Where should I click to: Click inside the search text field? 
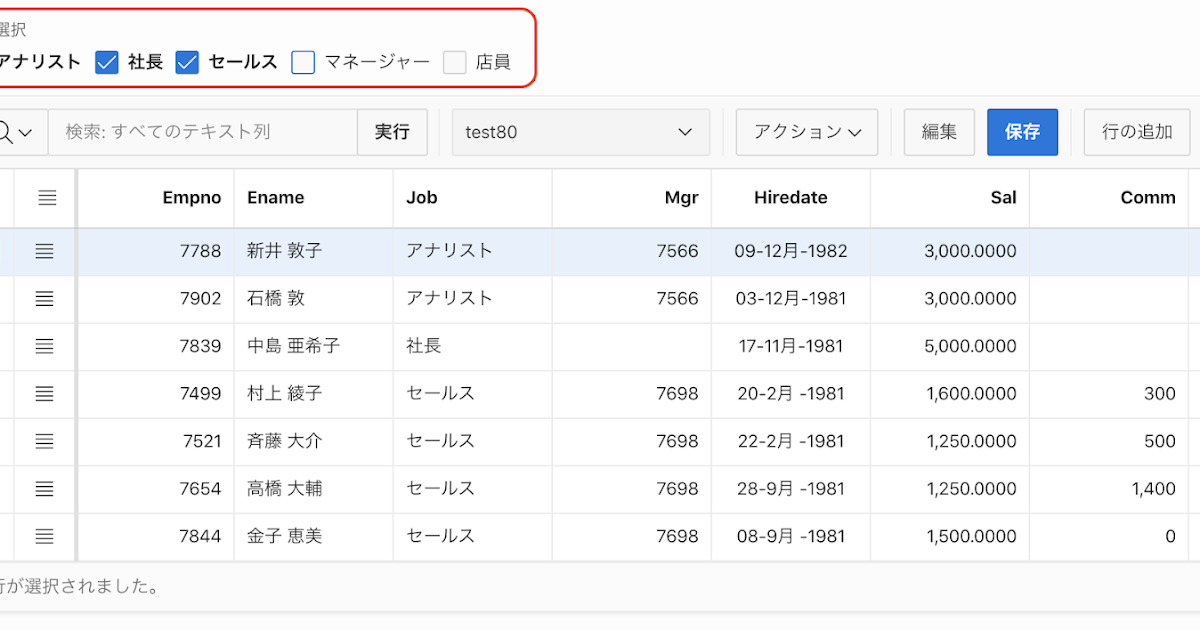(200, 131)
